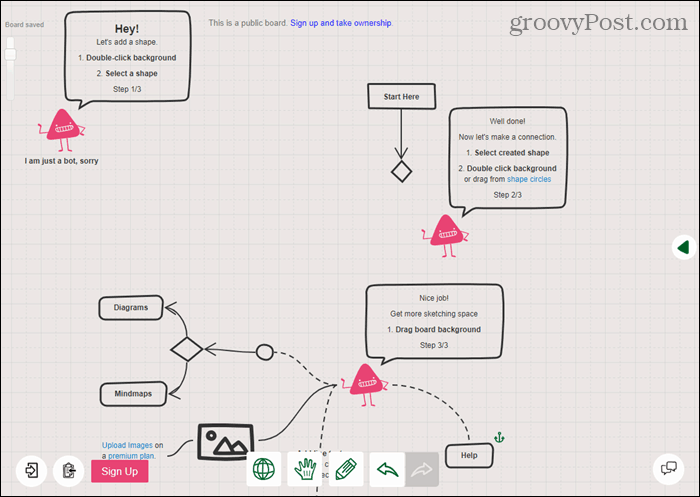Undo the last action
This screenshot has width=700, height=497.
(x=388, y=469)
